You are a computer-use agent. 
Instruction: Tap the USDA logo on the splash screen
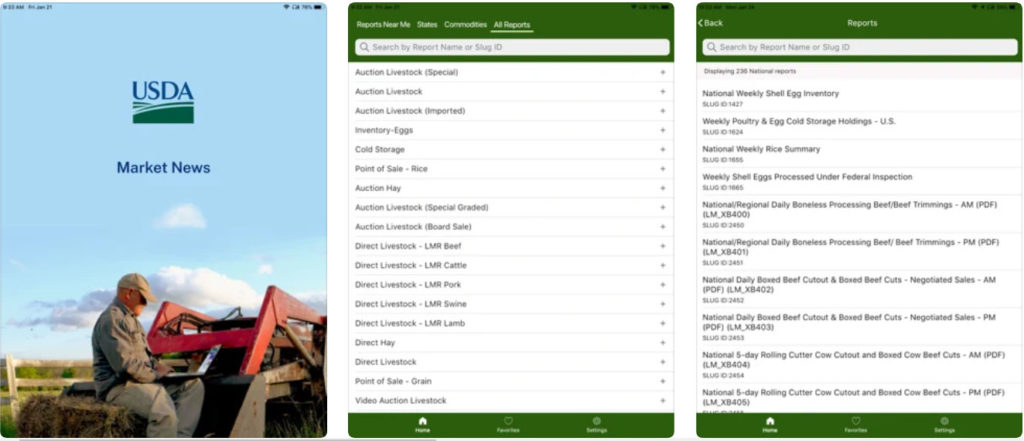(163, 102)
